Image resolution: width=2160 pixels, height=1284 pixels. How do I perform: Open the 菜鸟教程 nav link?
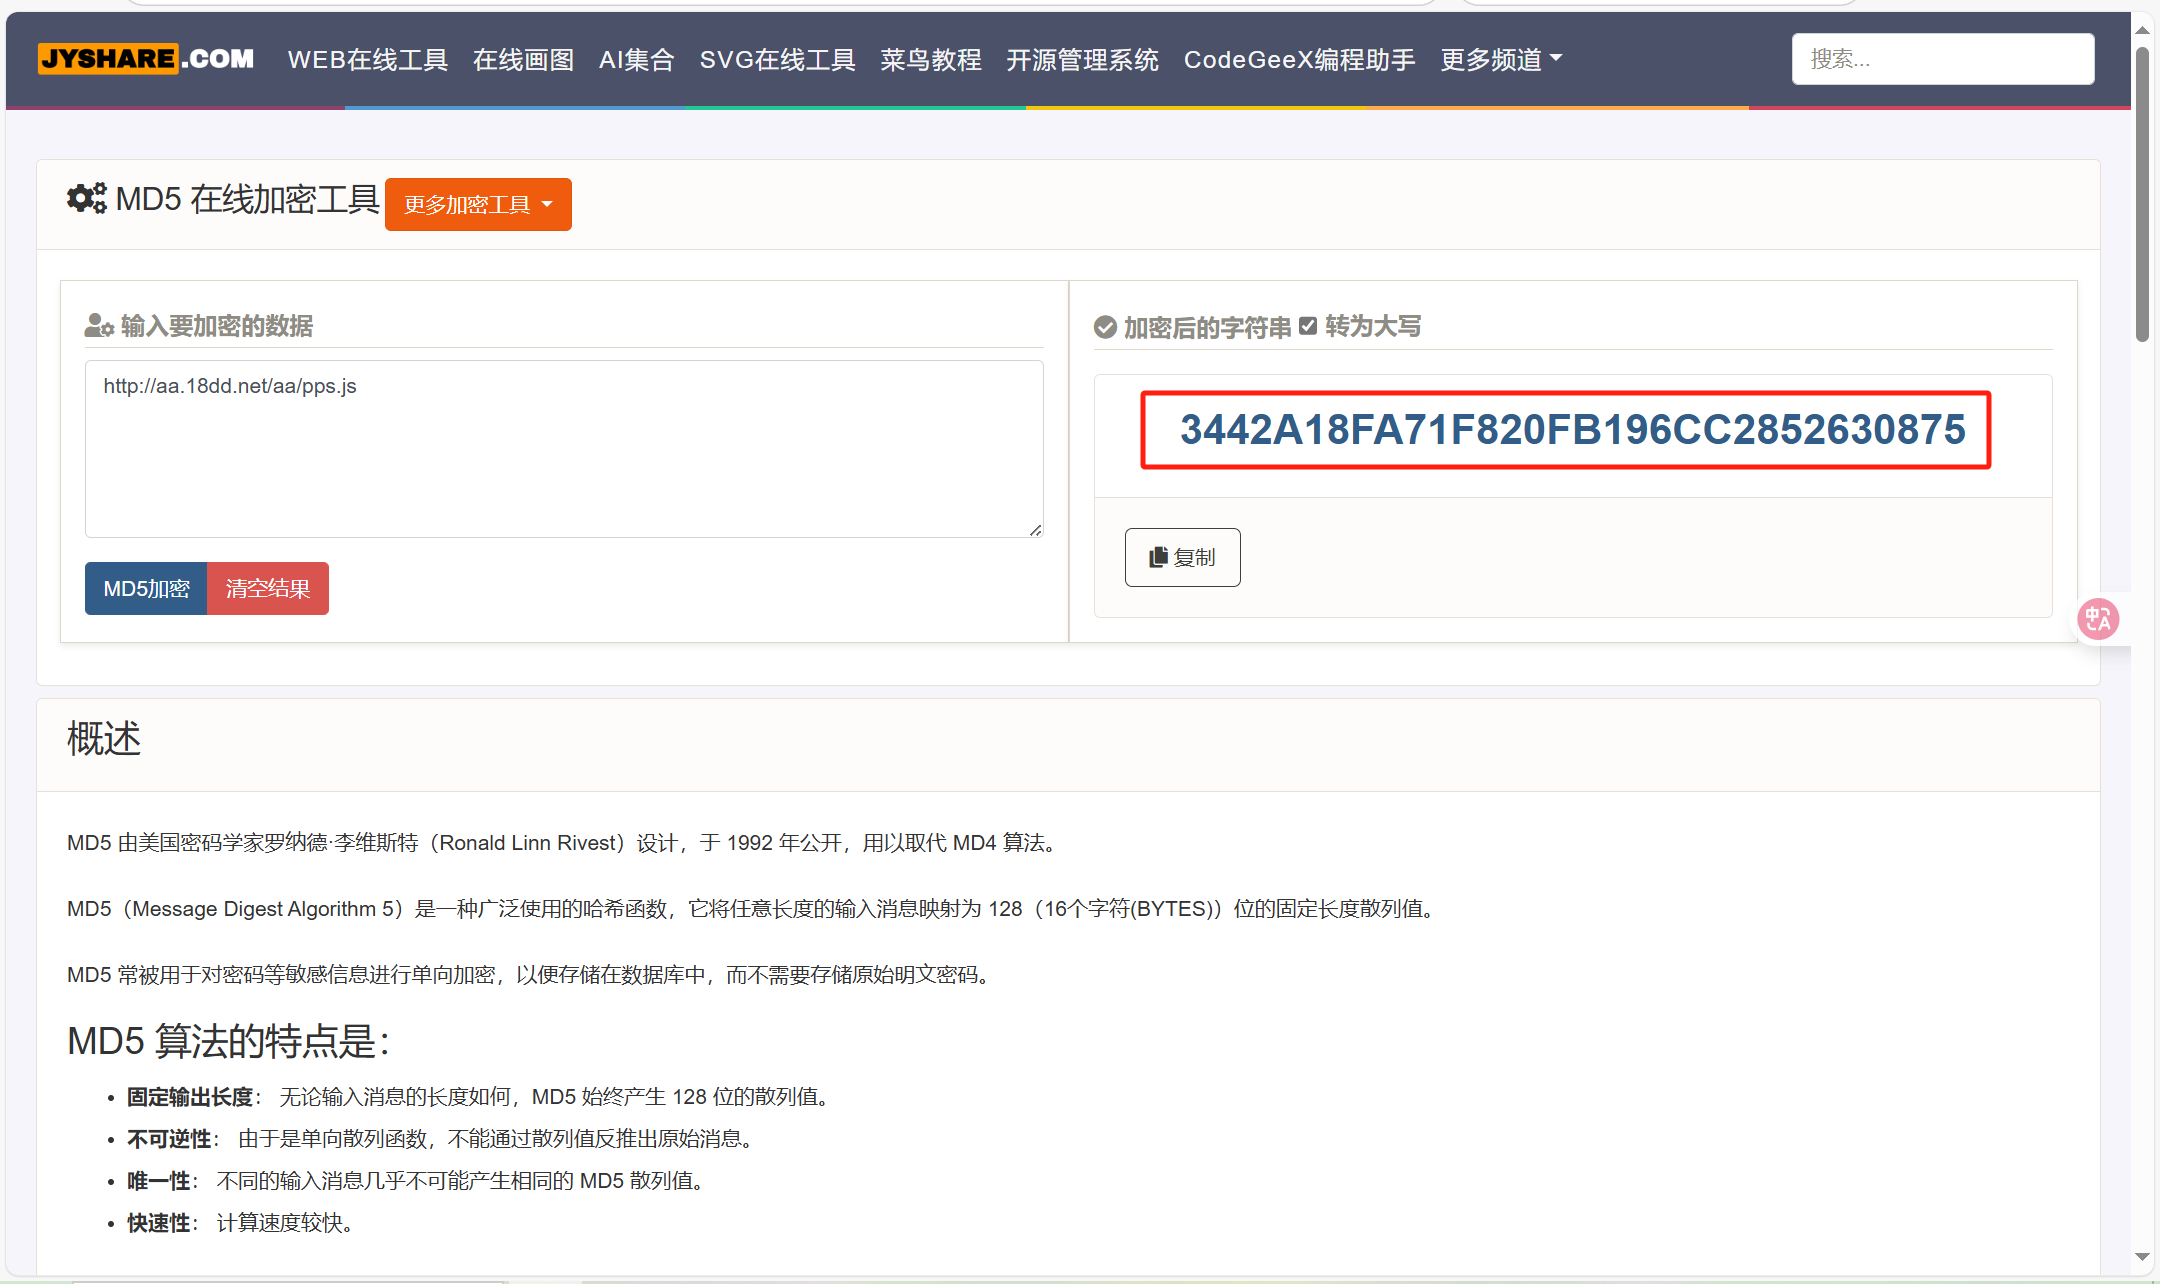(x=930, y=60)
